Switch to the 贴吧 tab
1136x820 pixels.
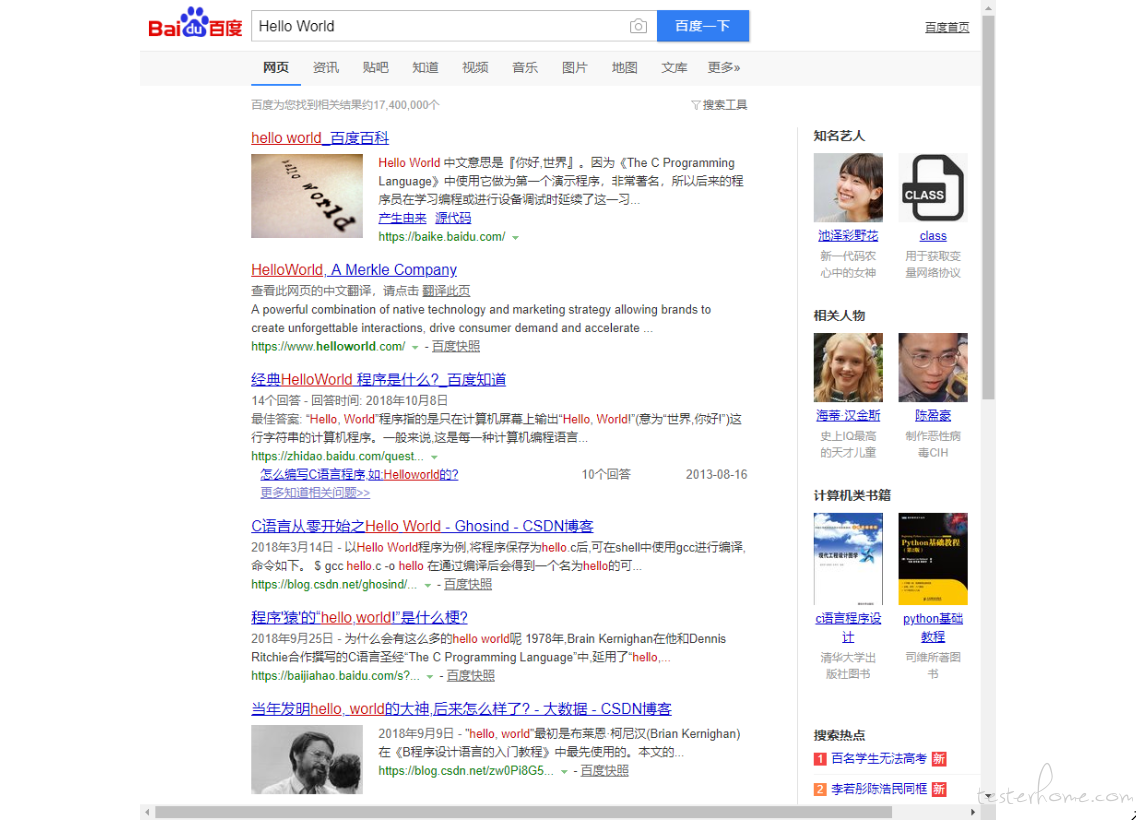(x=375, y=67)
